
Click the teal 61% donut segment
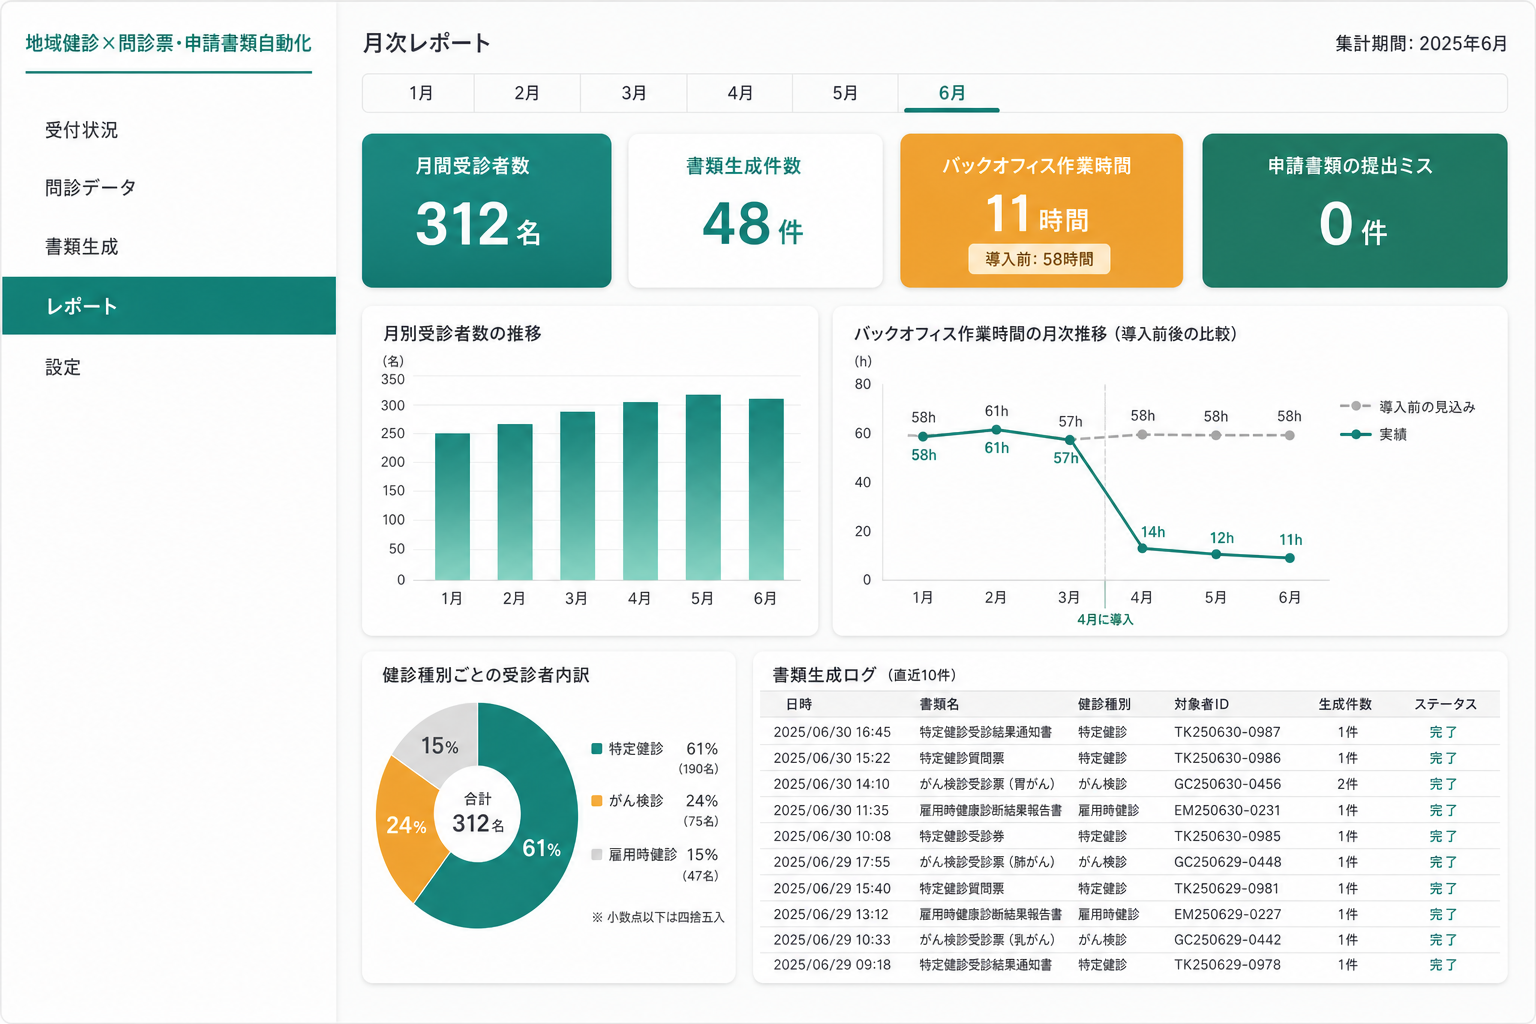(541, 848)
